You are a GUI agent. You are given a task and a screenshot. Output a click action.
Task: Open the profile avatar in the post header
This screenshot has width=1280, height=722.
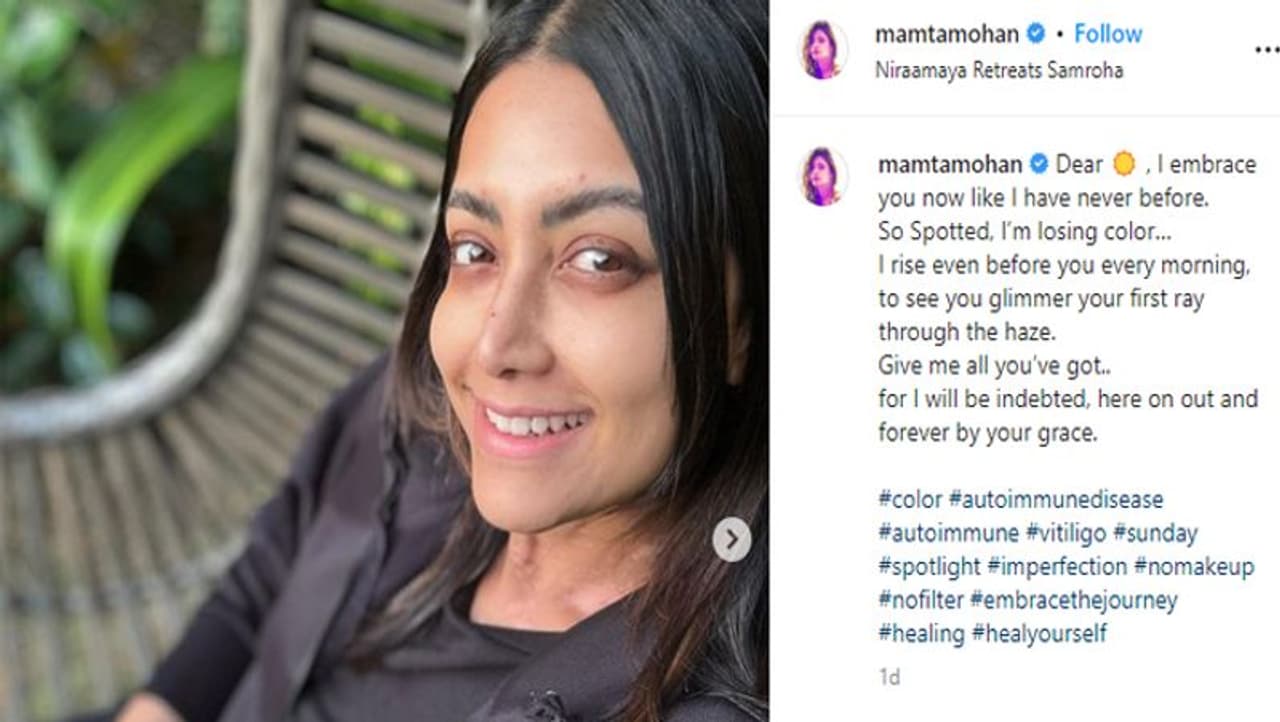[x=824, y=50]
